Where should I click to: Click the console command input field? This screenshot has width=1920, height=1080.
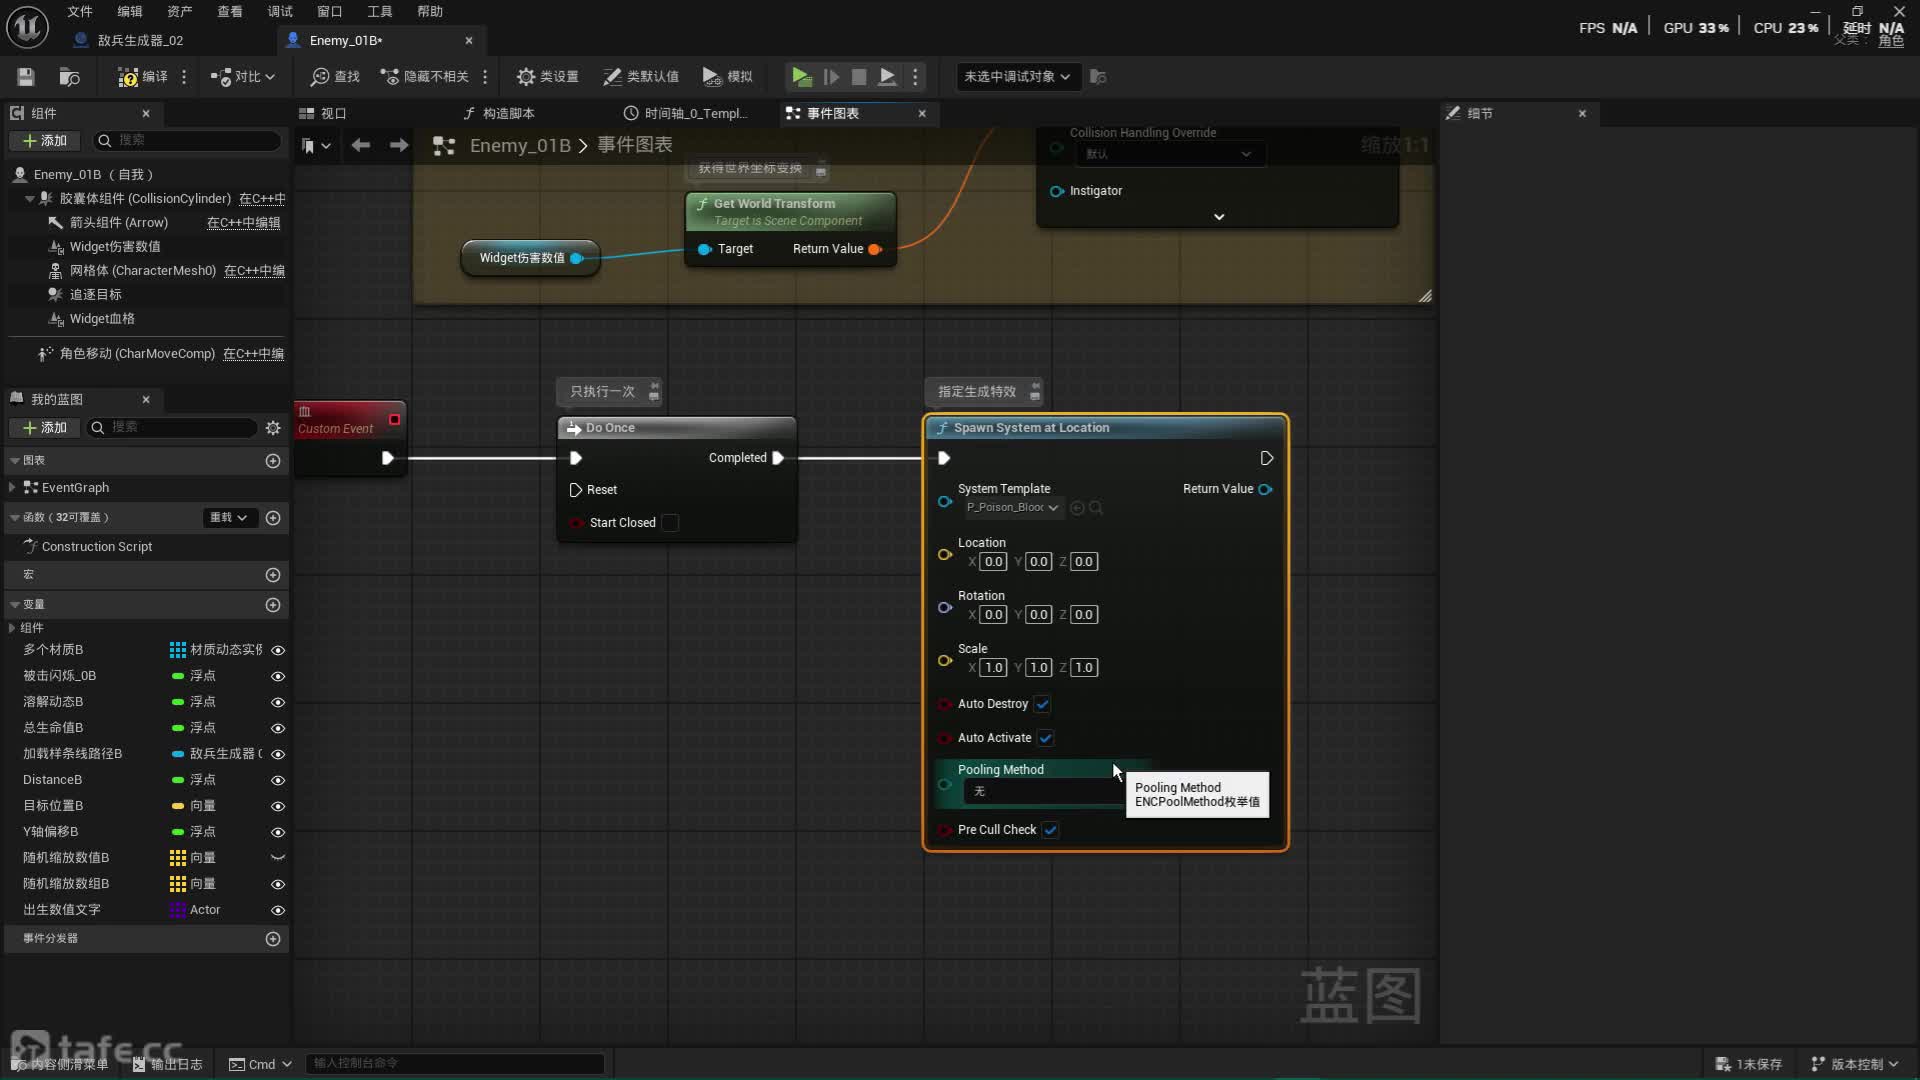tap(455, 1064)
